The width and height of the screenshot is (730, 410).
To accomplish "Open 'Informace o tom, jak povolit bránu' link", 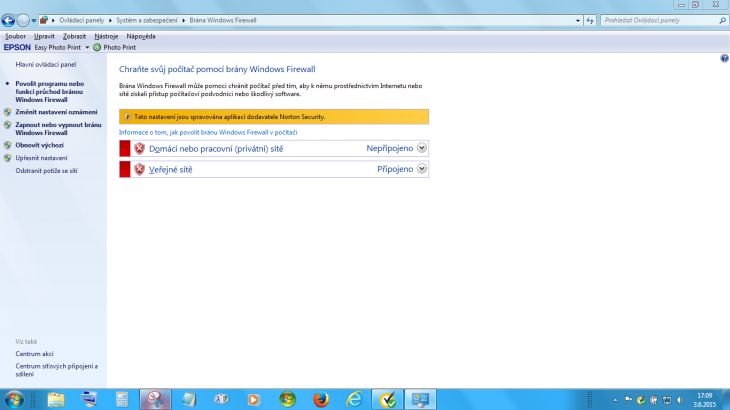I will coord(208,133).
